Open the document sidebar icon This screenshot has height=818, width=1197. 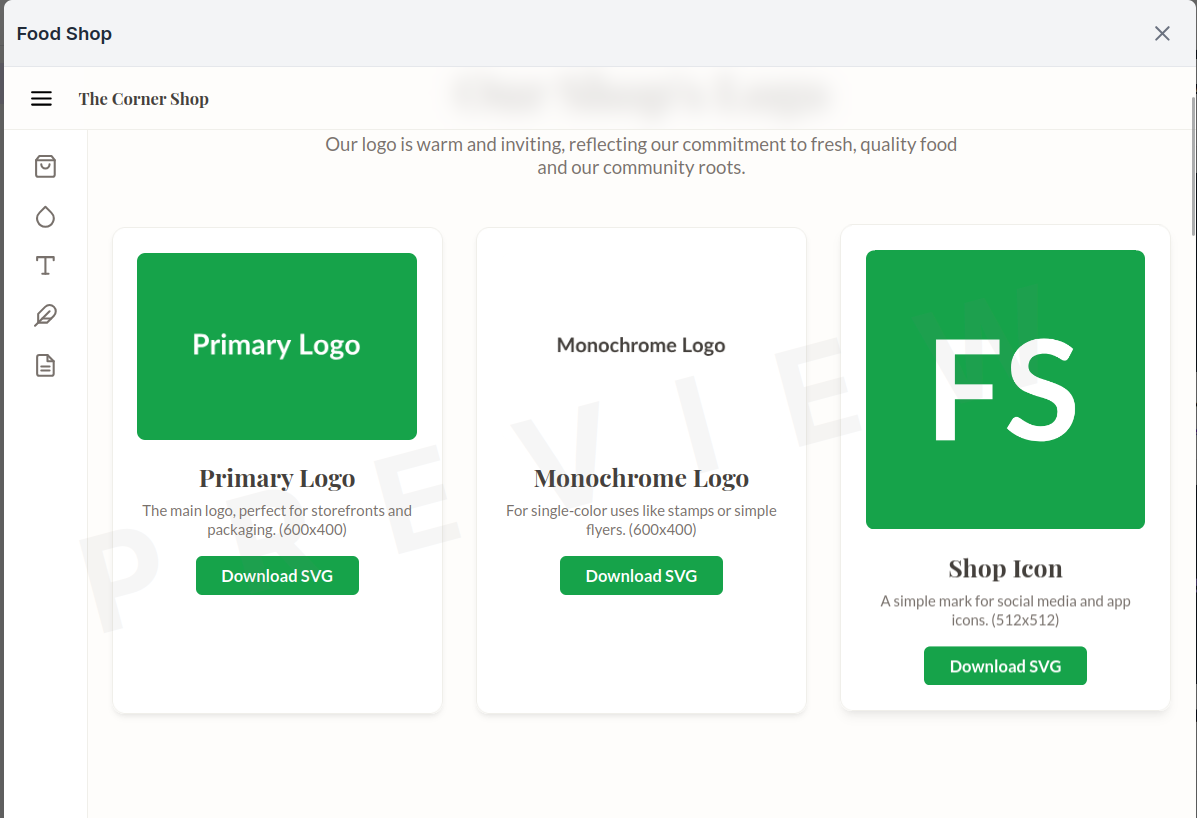[45, 366]
